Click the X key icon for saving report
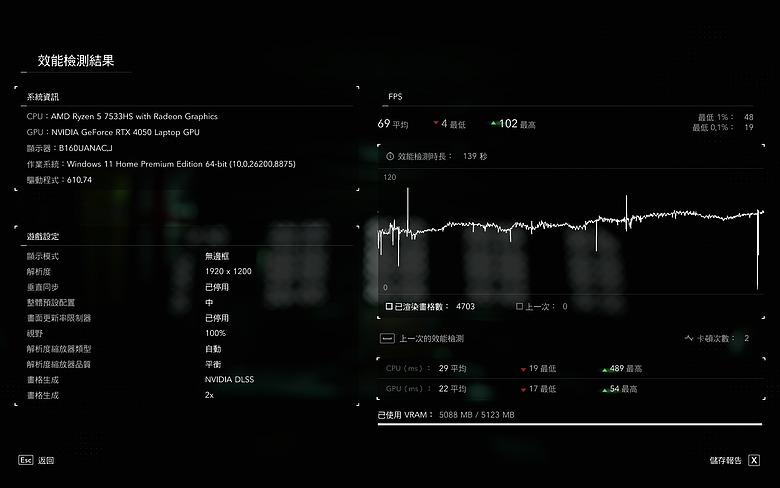Viewport: 780px width, 488px height. point(754,460)
